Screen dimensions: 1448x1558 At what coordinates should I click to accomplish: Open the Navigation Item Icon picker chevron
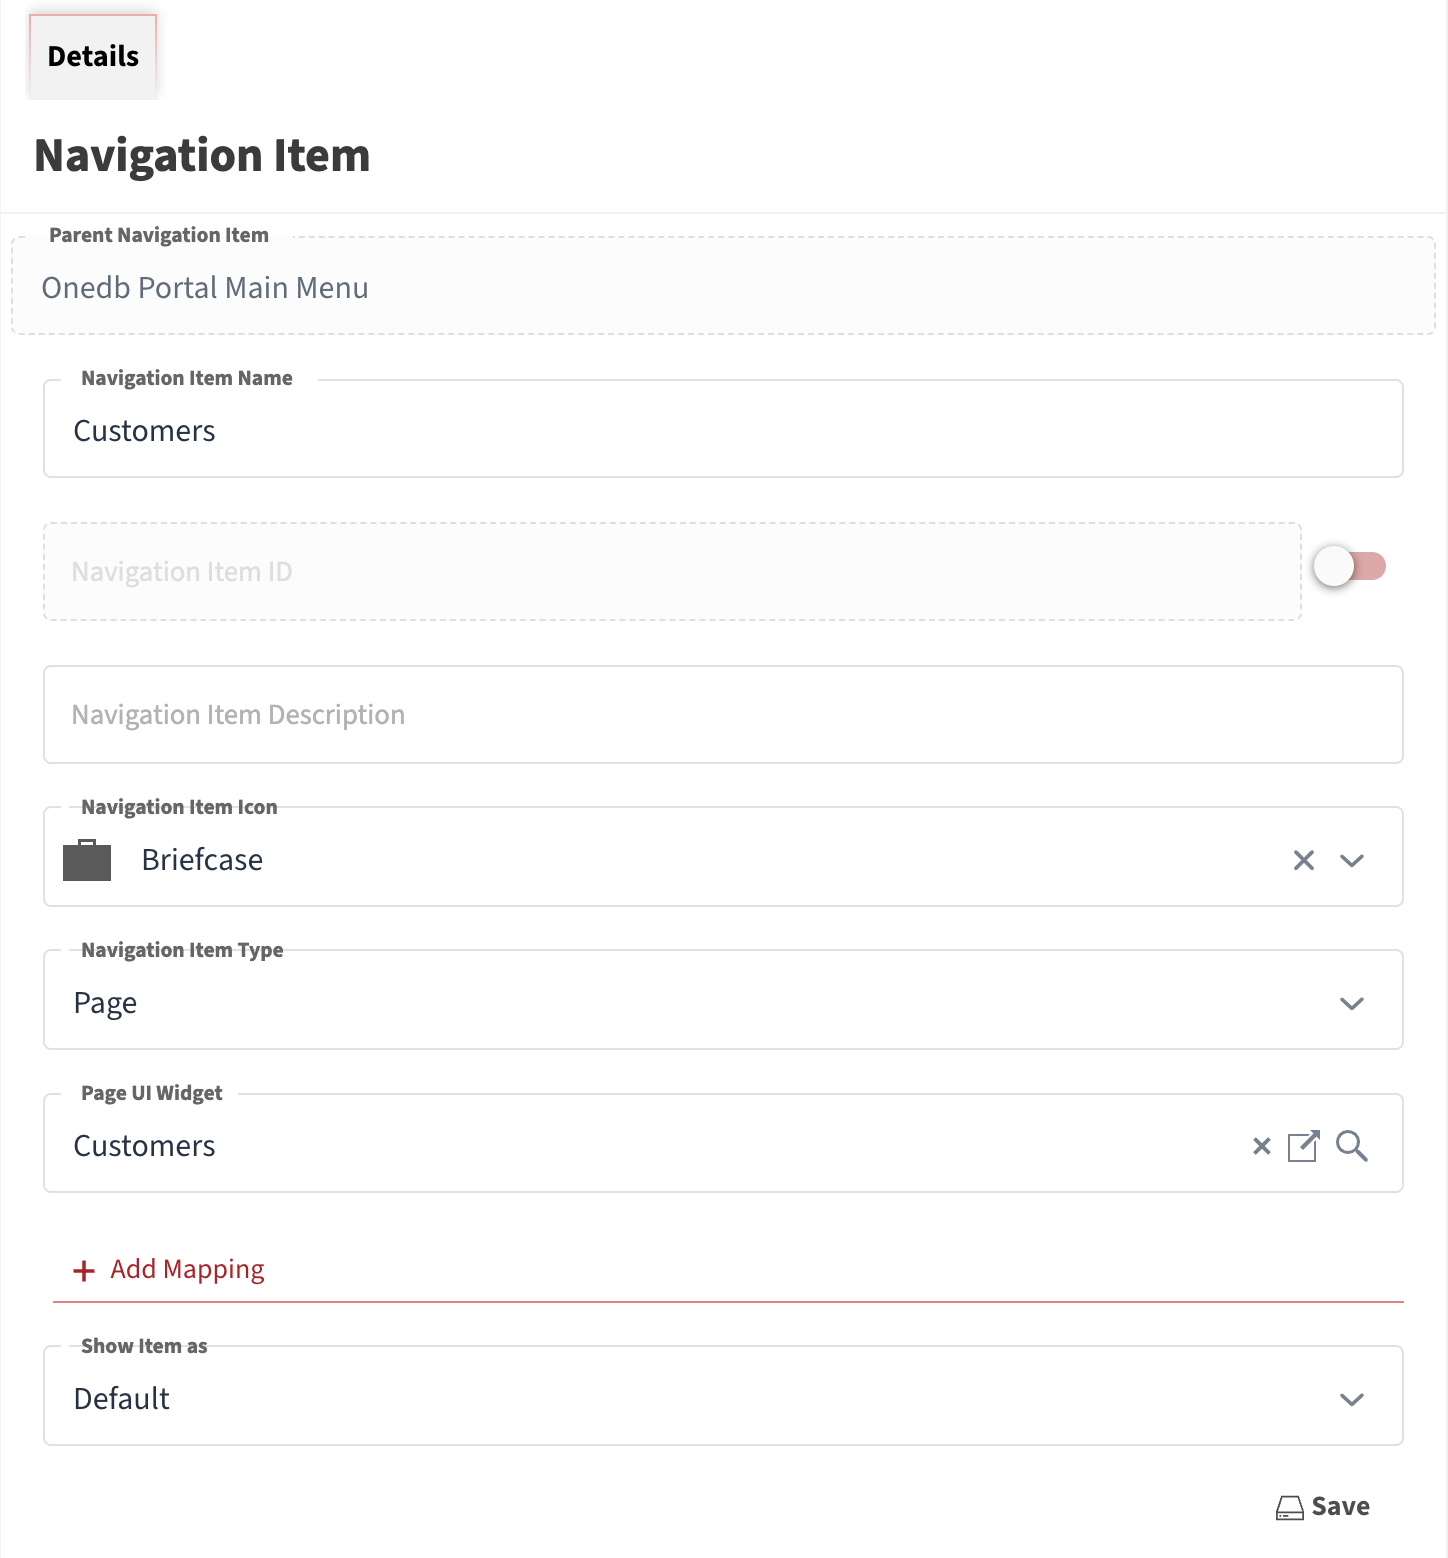coord(1352,860)
